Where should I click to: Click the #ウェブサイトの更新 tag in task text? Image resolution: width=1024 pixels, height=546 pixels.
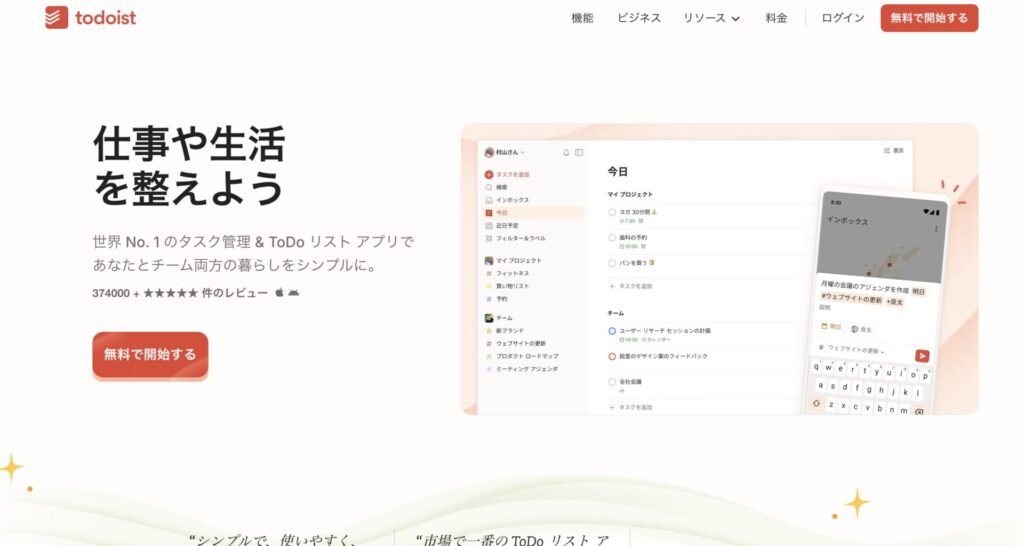(851, 298)
